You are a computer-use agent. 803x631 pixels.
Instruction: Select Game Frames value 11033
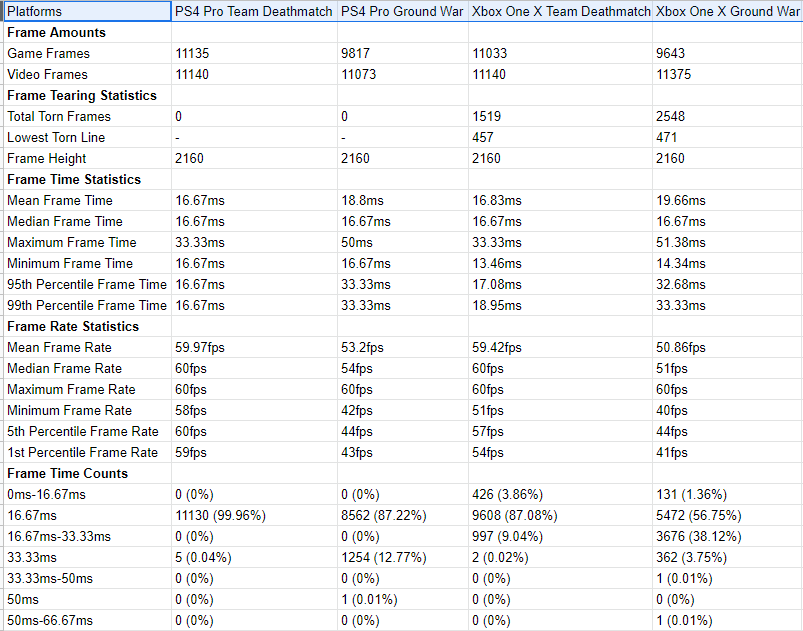490,53
